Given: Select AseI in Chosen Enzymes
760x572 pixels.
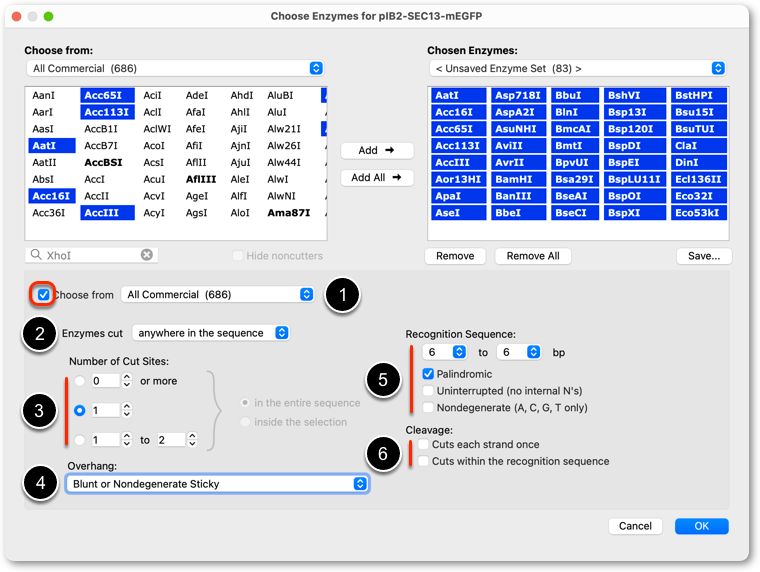Looking at the screenshot, I should [459, 213].
